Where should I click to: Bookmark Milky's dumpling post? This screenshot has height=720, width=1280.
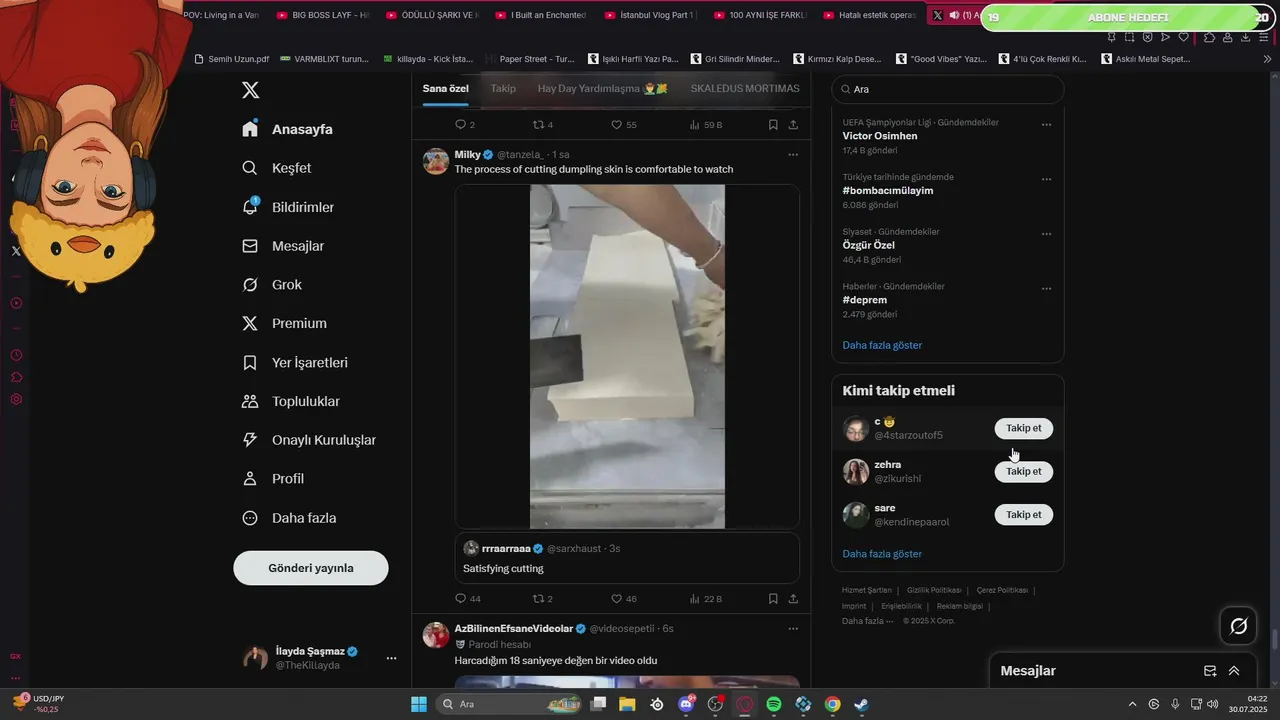pyautogui.click(x=773, y=599)
